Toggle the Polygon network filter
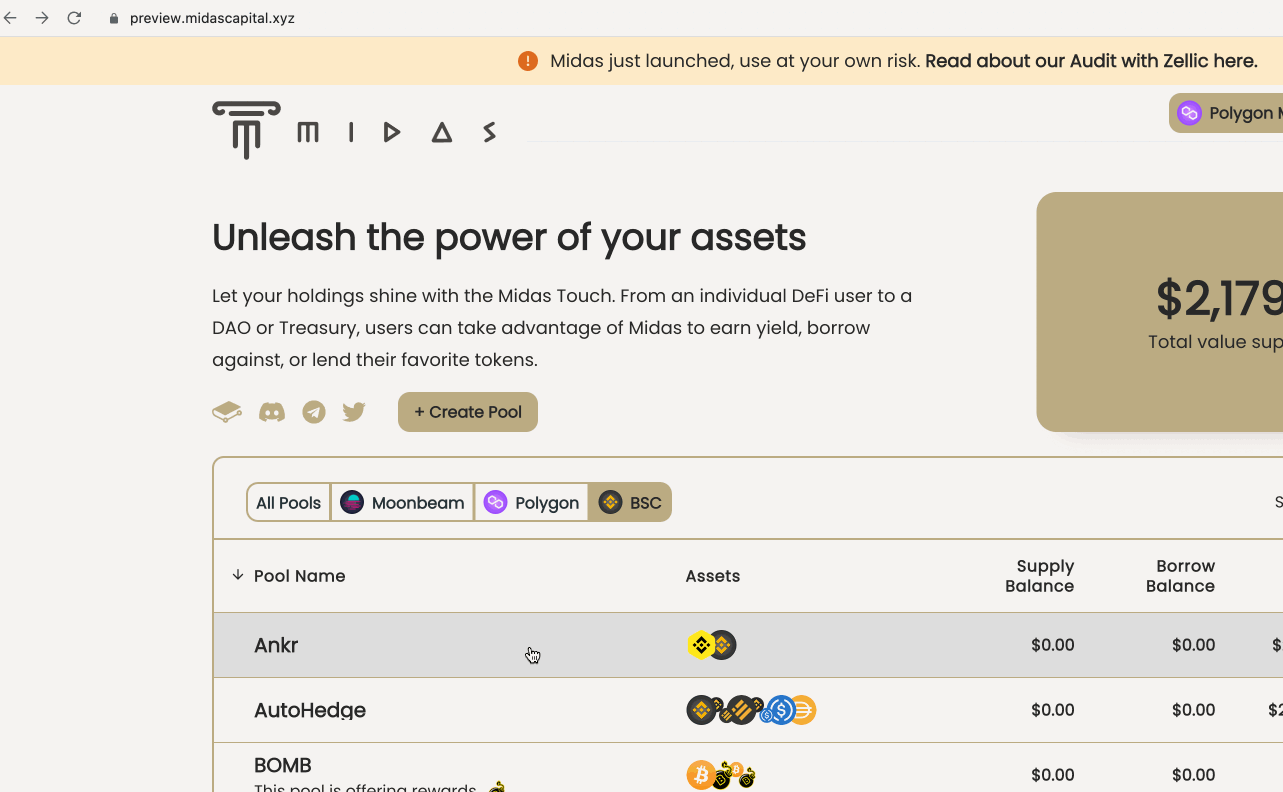This screenshot has height=792, width=1283. [x=531, y=502]
